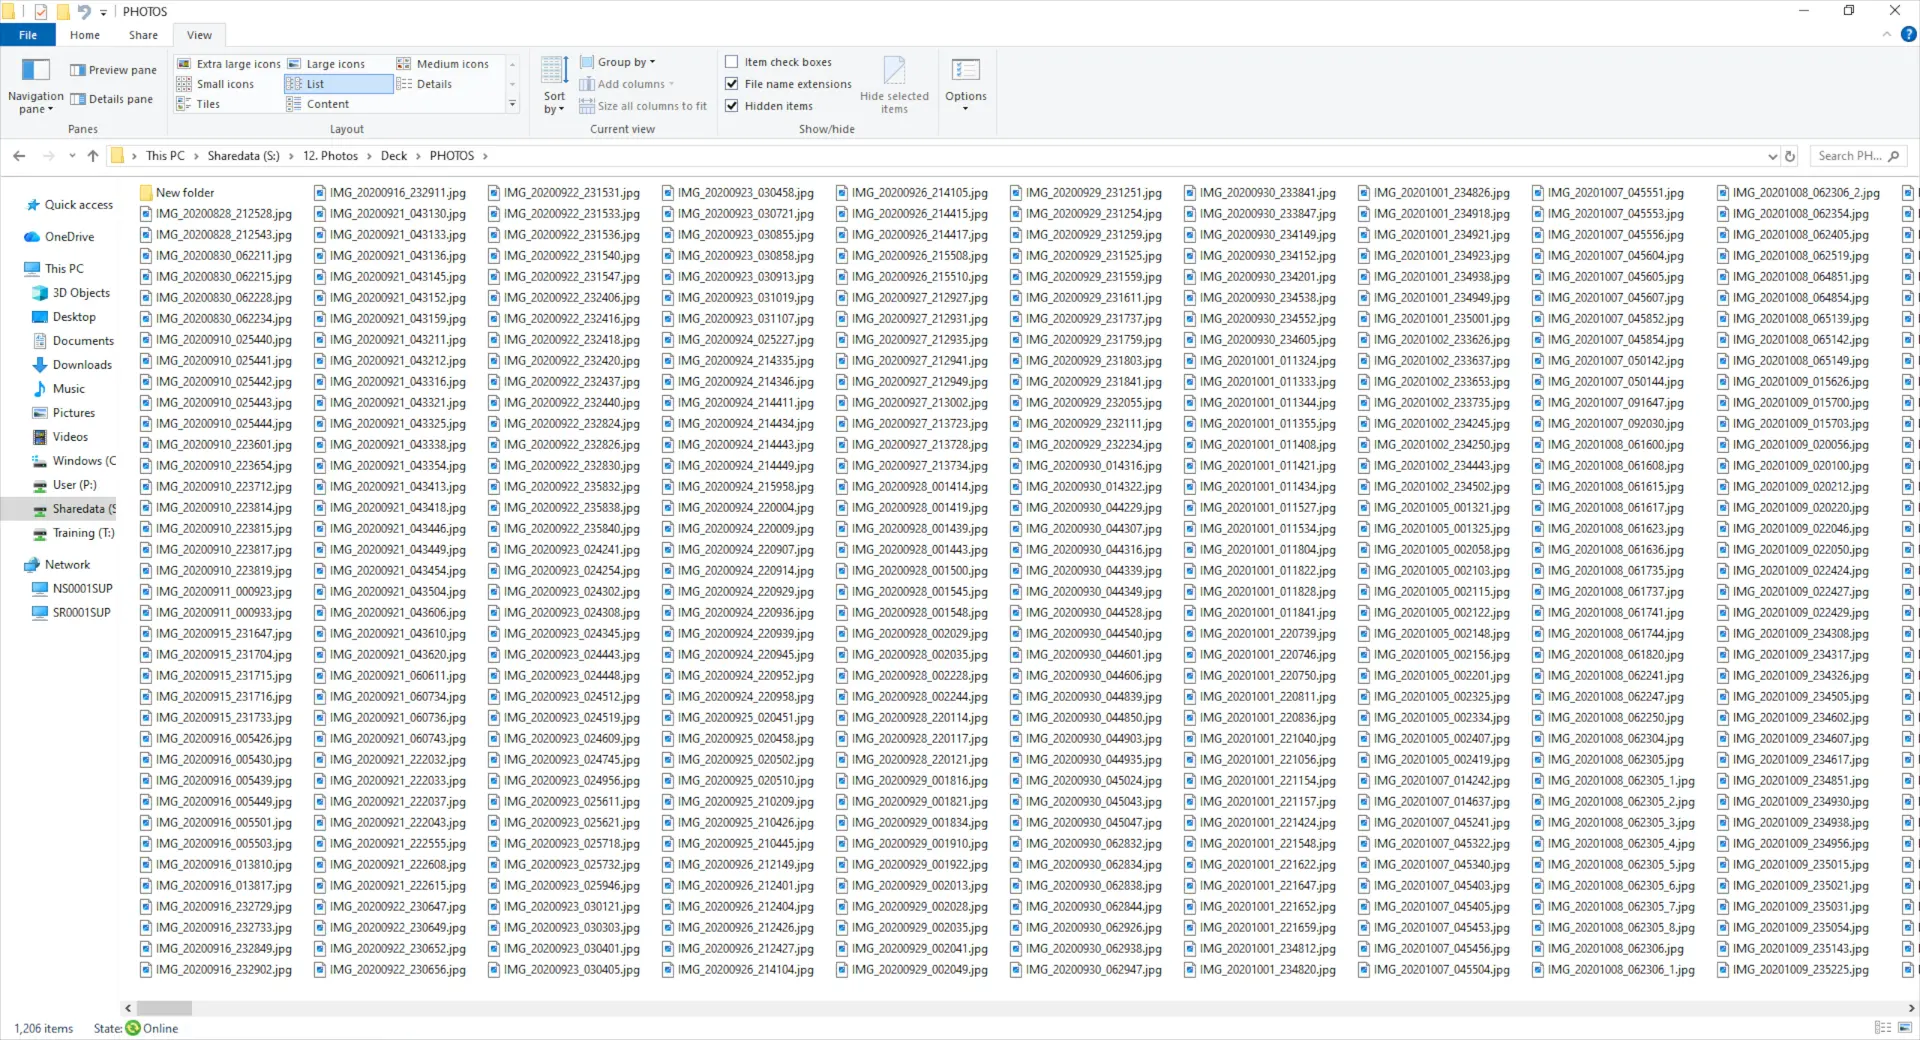
Task: Toggle the Details pane
Action: point(111,99)
